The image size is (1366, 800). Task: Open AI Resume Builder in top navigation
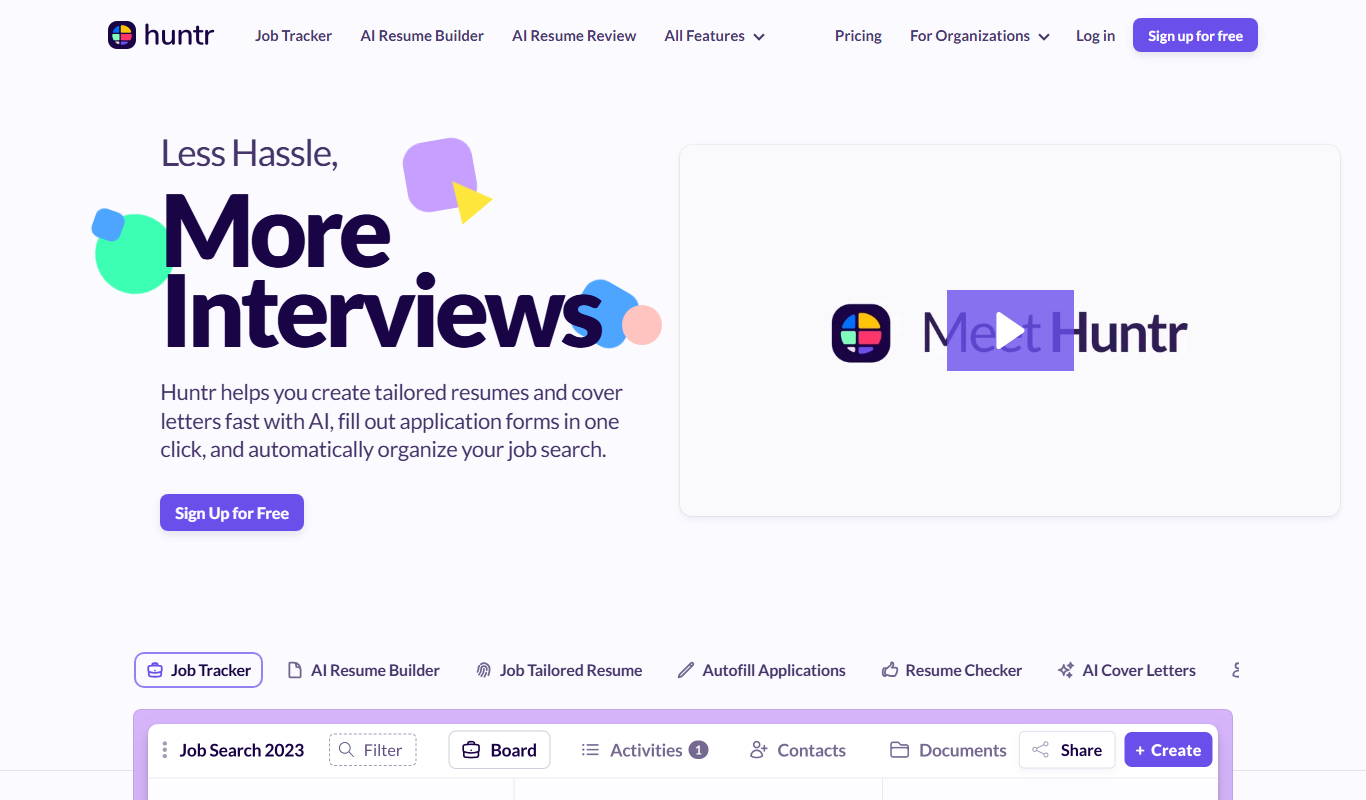pyautogui.click(x=422, y=35)
